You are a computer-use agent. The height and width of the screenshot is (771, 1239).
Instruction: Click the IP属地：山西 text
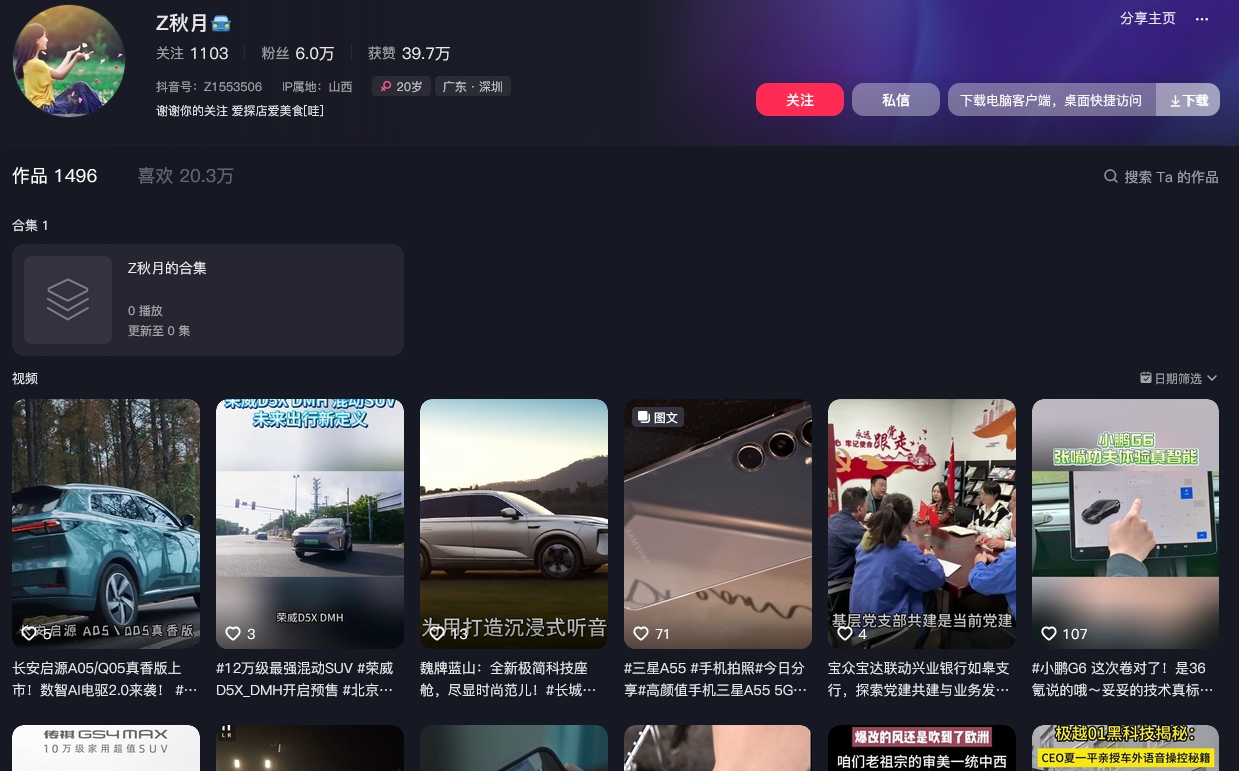317,87
